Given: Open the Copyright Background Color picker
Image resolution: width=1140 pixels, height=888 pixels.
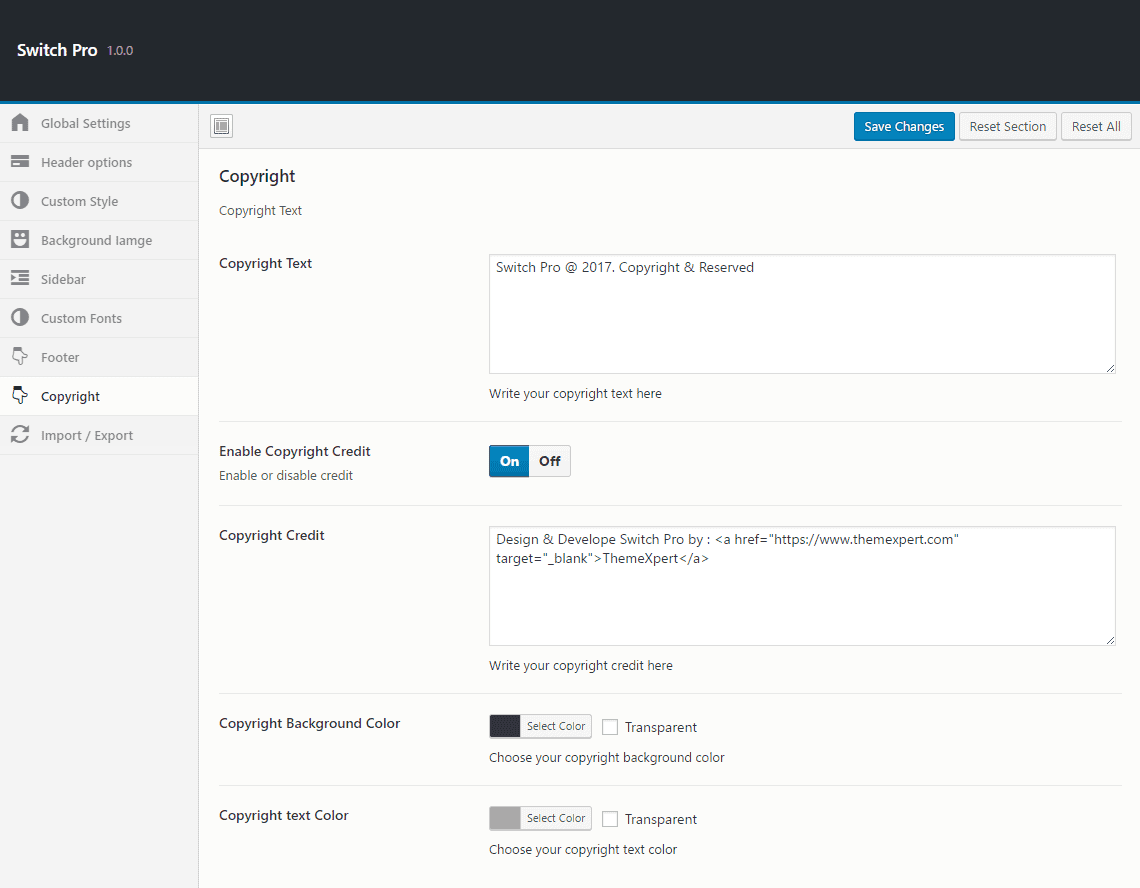Looking at the screenshot, I should point(556,726).
